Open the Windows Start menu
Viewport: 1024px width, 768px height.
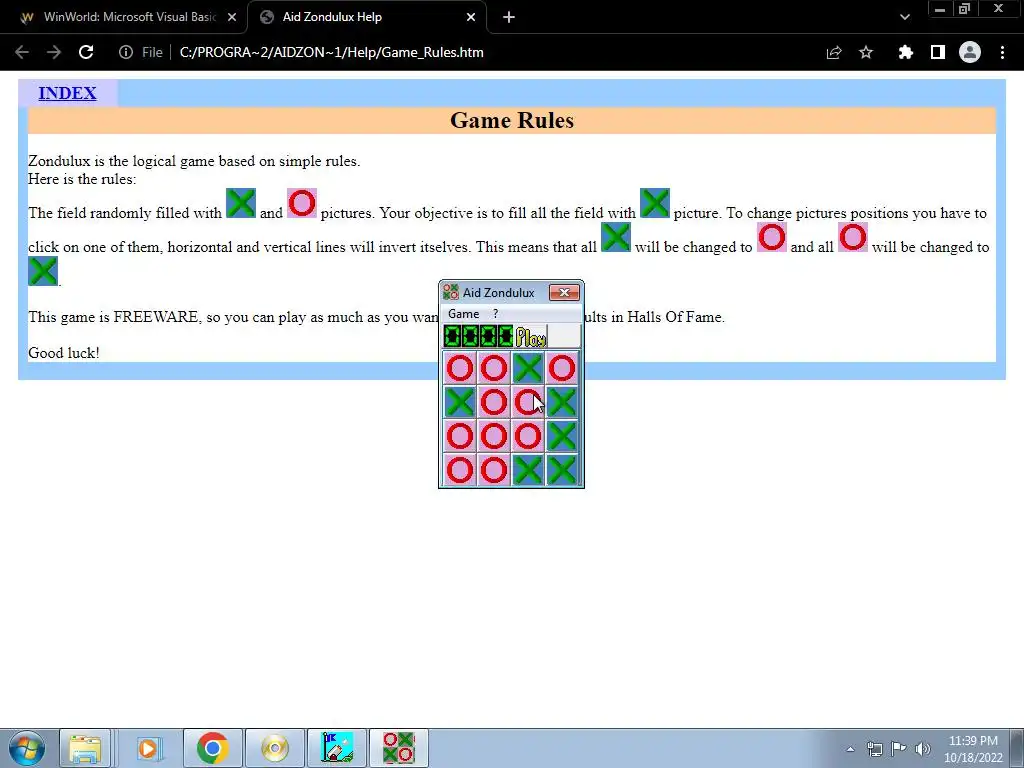pos(27,748)
